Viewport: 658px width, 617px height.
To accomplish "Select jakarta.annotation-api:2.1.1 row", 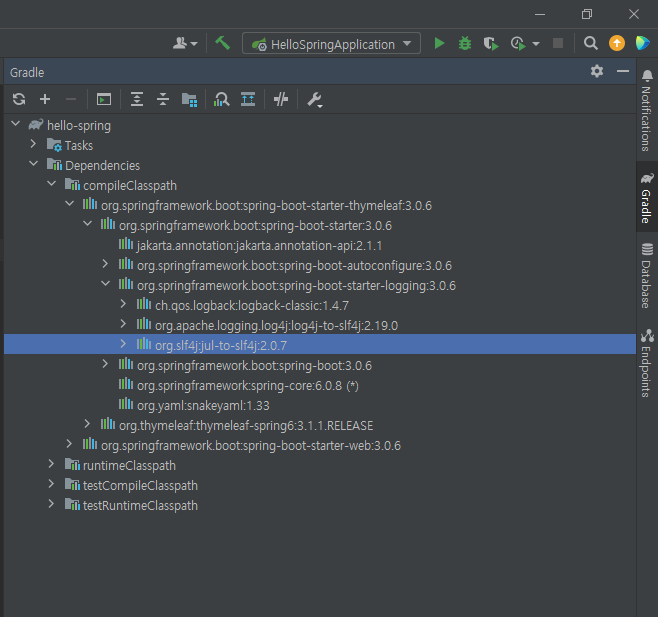I will tap(320, 246).
